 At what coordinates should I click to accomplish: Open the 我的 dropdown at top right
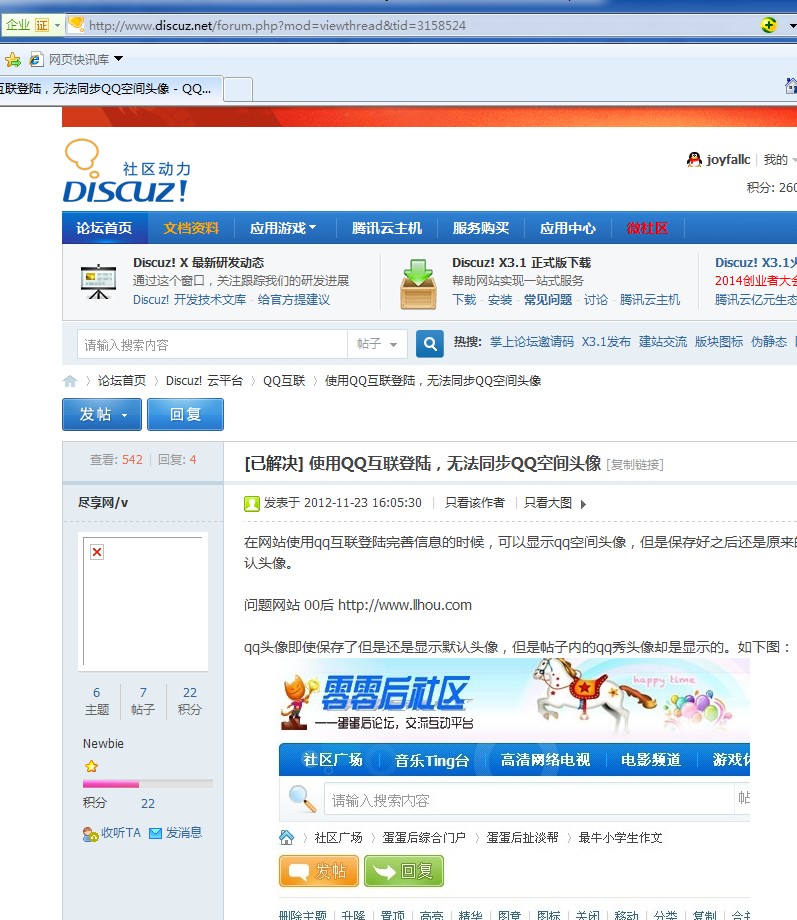779,160
